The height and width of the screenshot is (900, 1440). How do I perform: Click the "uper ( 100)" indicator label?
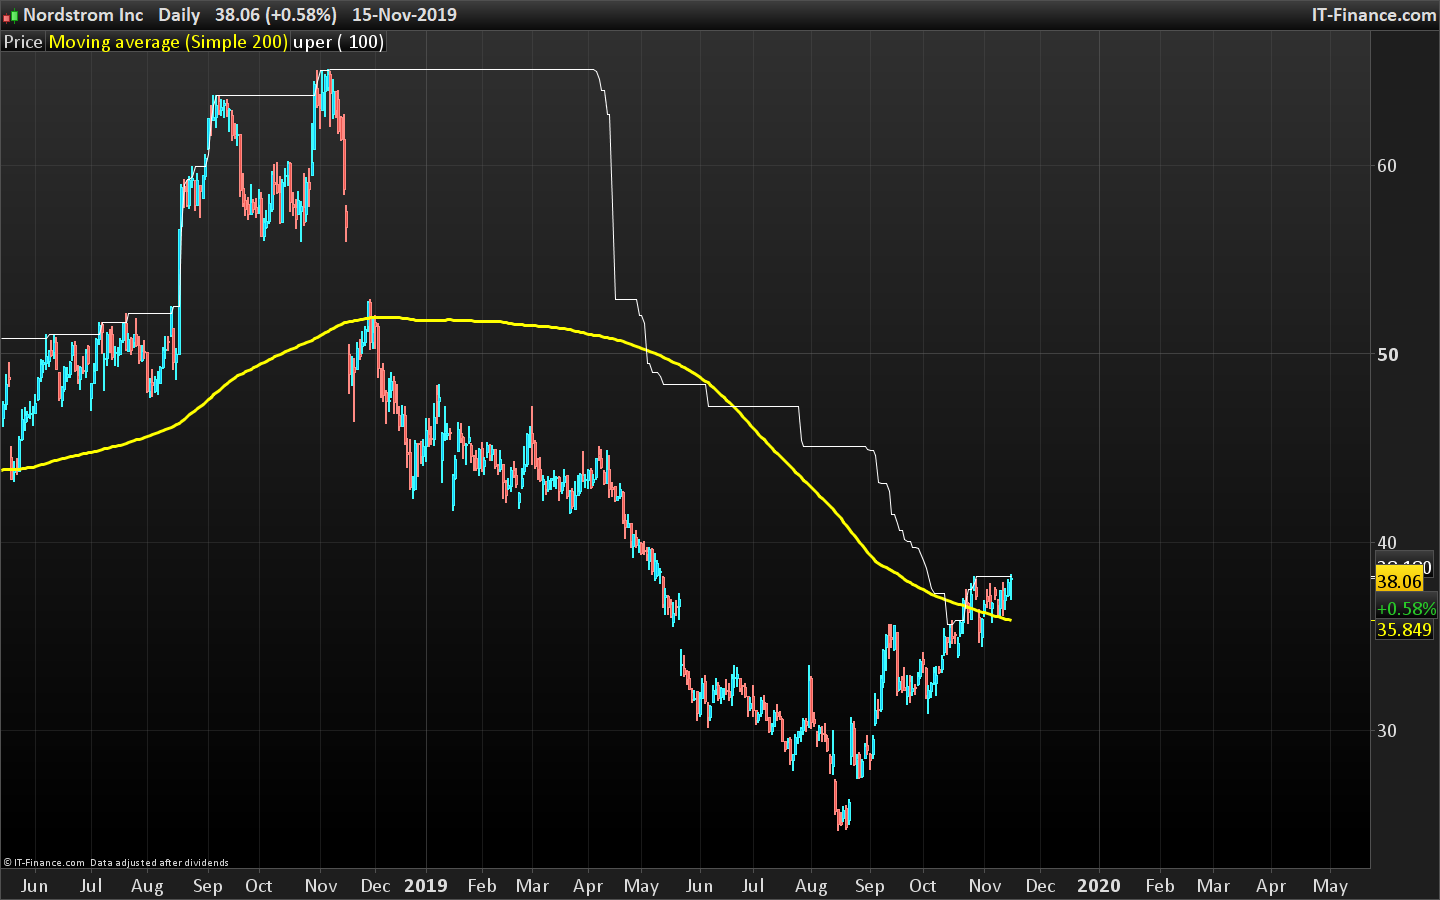[338, 42]
